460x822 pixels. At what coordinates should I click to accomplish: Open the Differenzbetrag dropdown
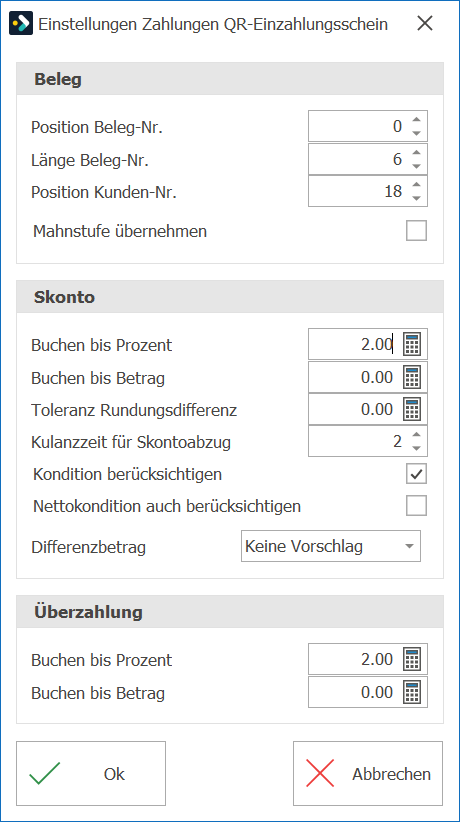point(409,546)
